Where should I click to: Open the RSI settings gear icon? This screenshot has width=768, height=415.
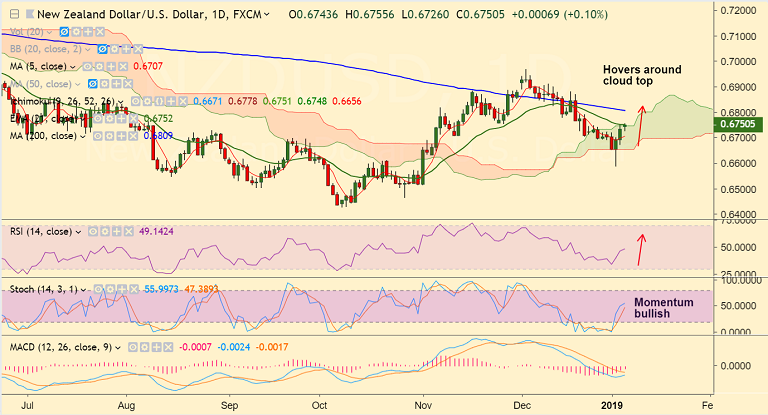105,231
